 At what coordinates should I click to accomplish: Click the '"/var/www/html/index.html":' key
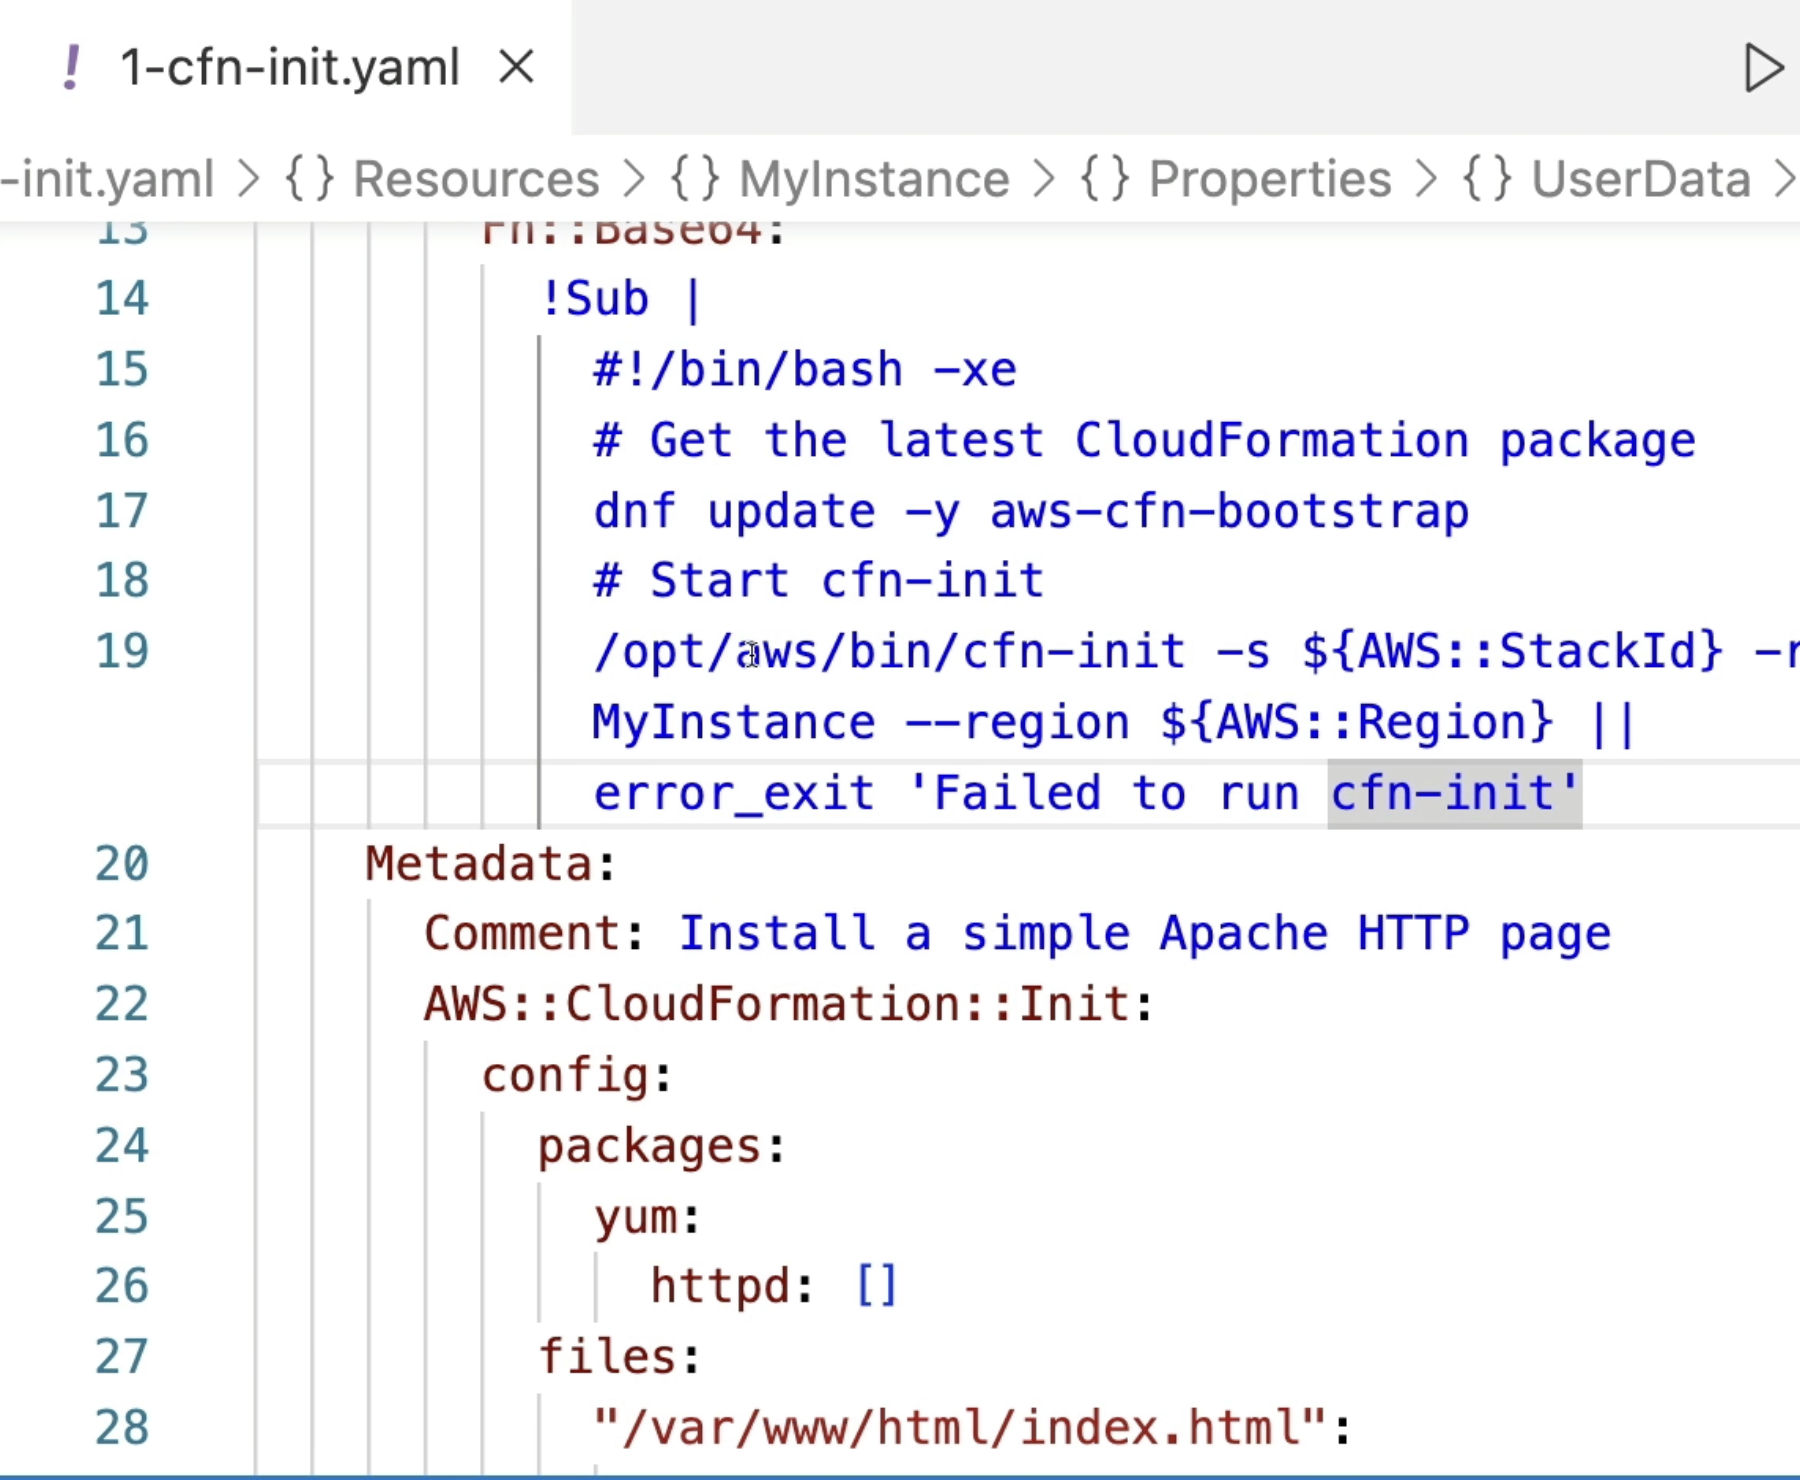tap(971, 1428)
